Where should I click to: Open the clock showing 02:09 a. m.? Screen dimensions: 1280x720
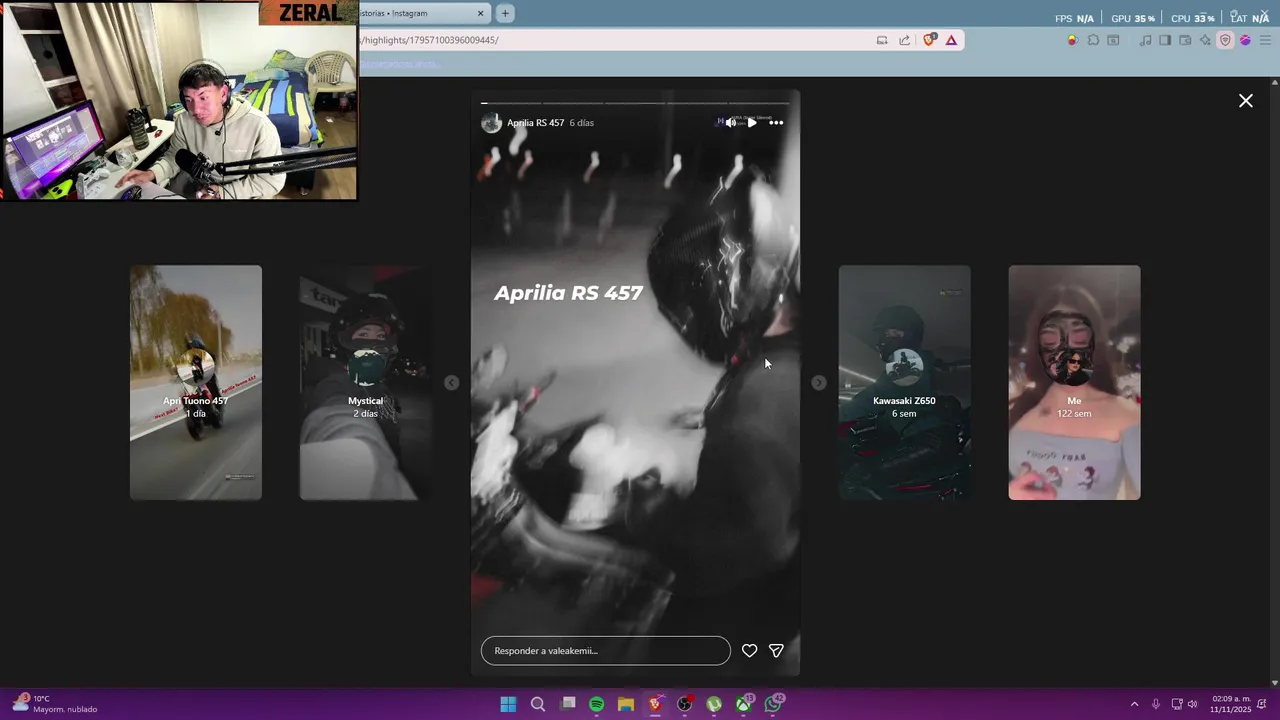tap(1231, 704)
